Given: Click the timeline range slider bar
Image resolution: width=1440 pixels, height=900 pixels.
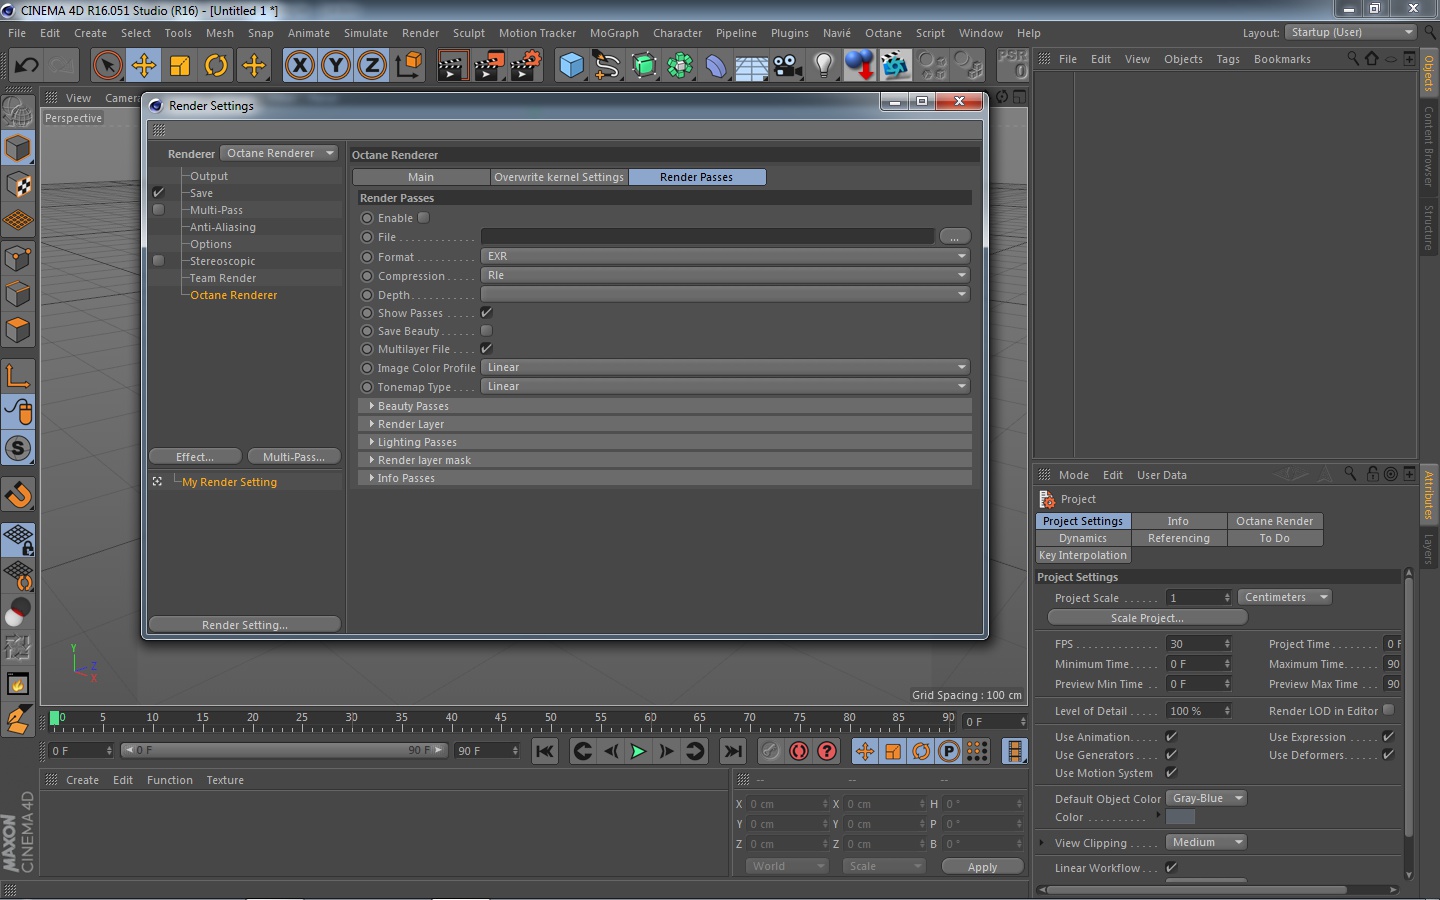Looking at the screenshot, I should [284, 750].
